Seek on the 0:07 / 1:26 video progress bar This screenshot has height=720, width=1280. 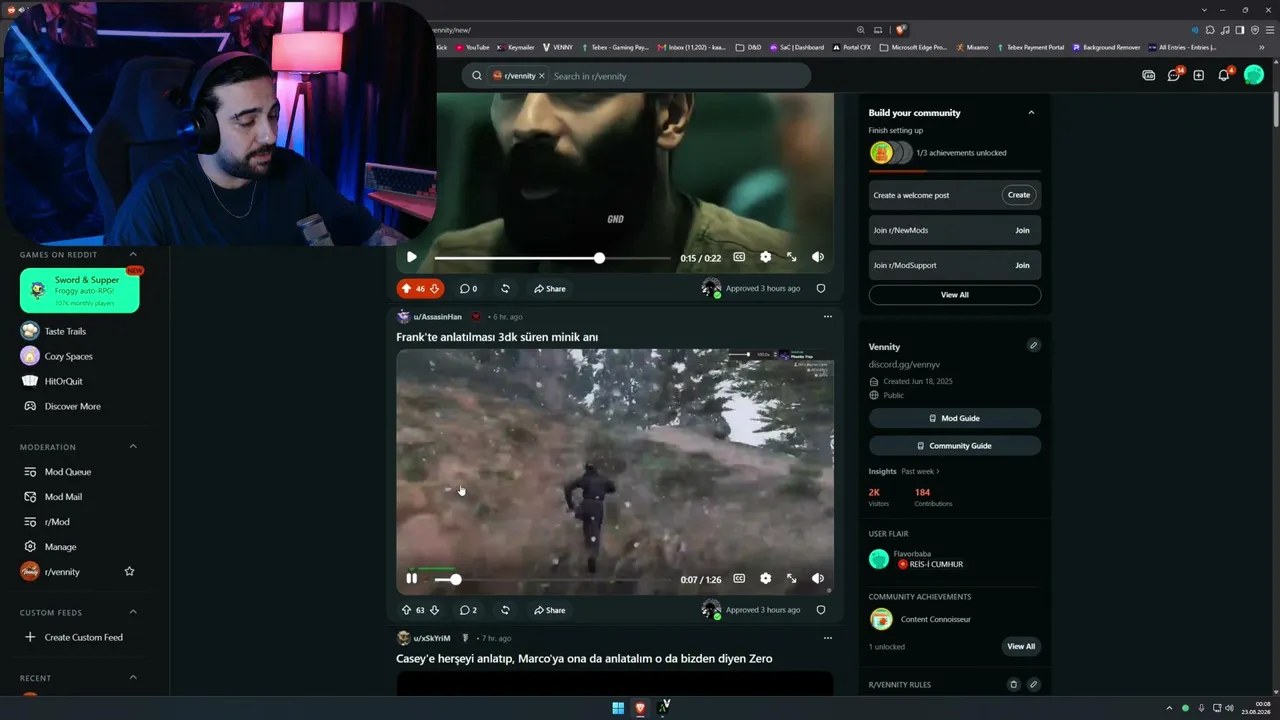pyautogui.click(x=552, y=579)
